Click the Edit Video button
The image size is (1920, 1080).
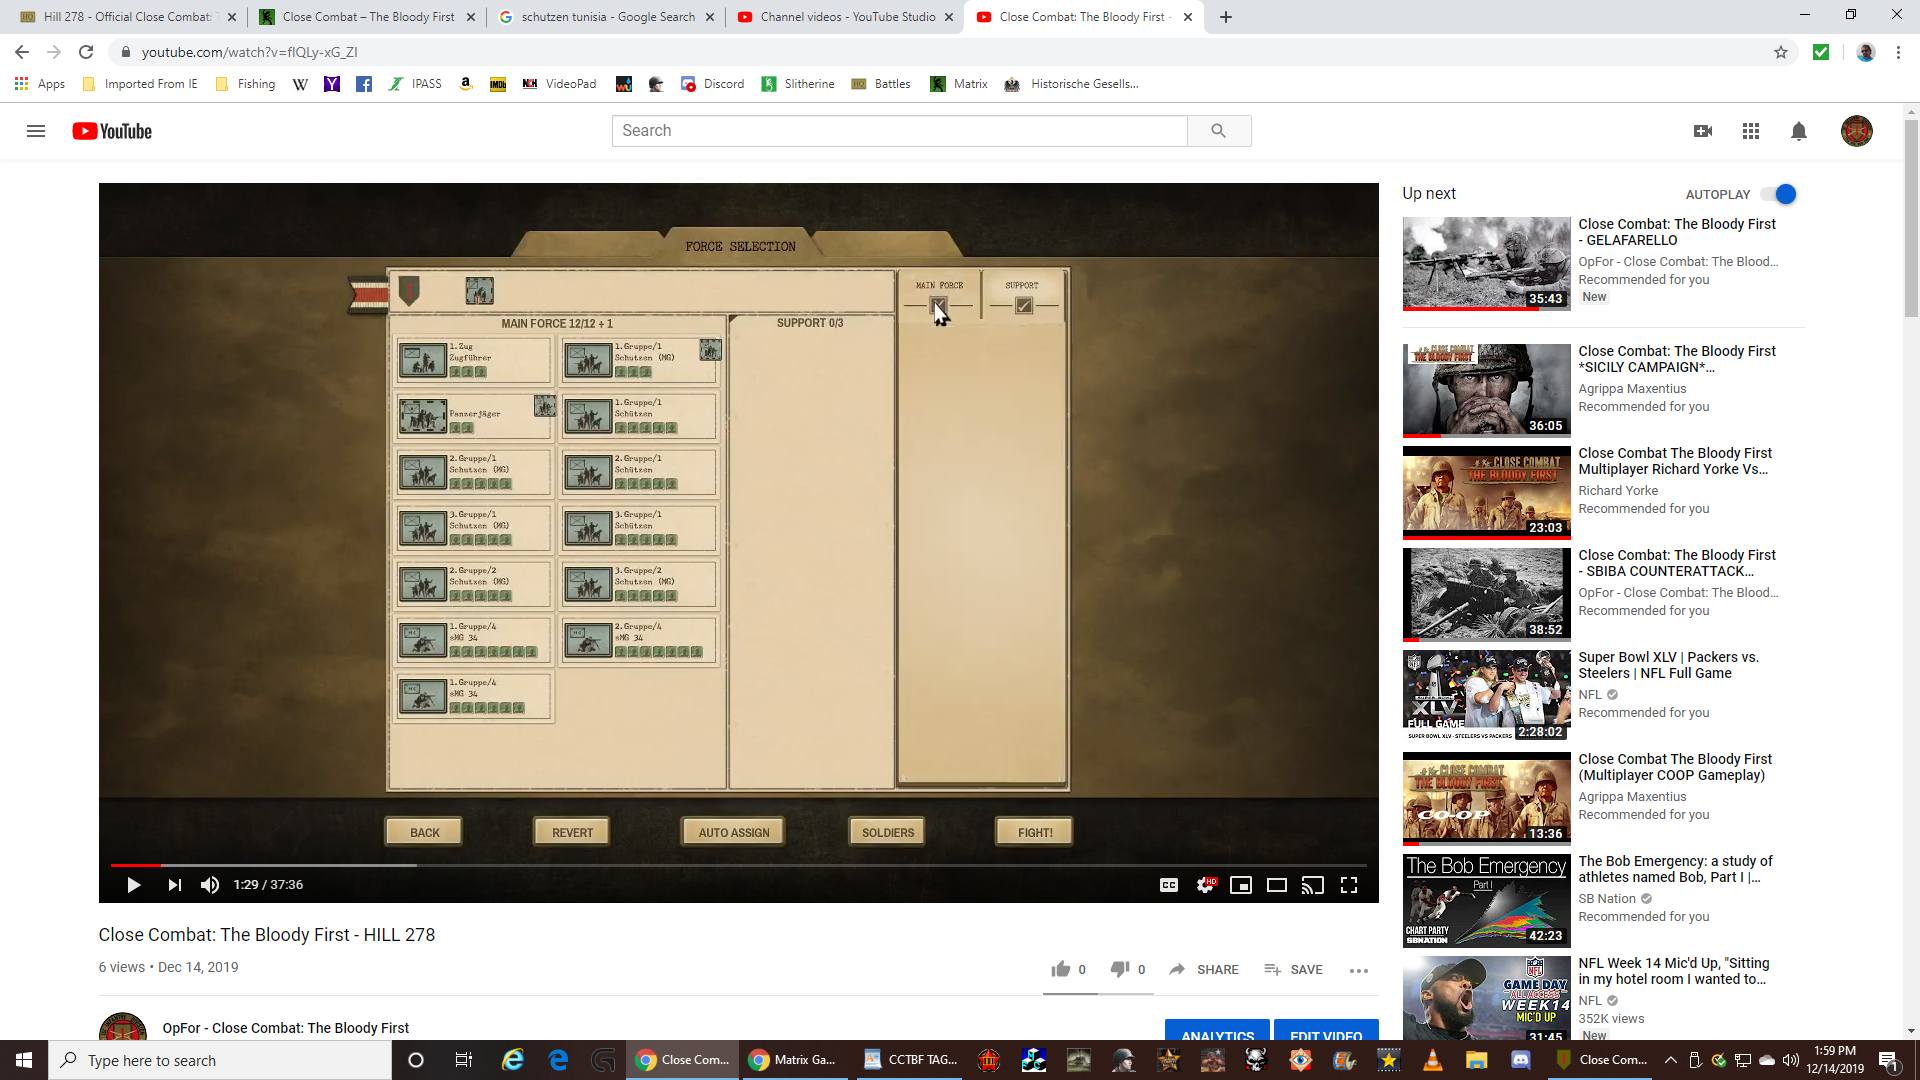(1326, 1030)
